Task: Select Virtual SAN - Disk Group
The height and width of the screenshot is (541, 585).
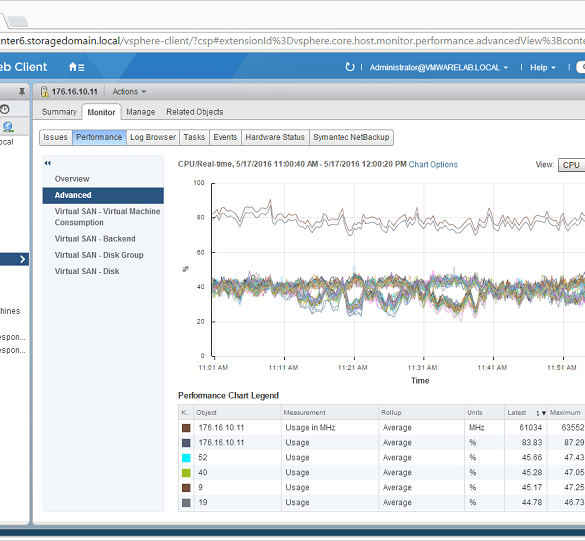Action: pos(99,255)
